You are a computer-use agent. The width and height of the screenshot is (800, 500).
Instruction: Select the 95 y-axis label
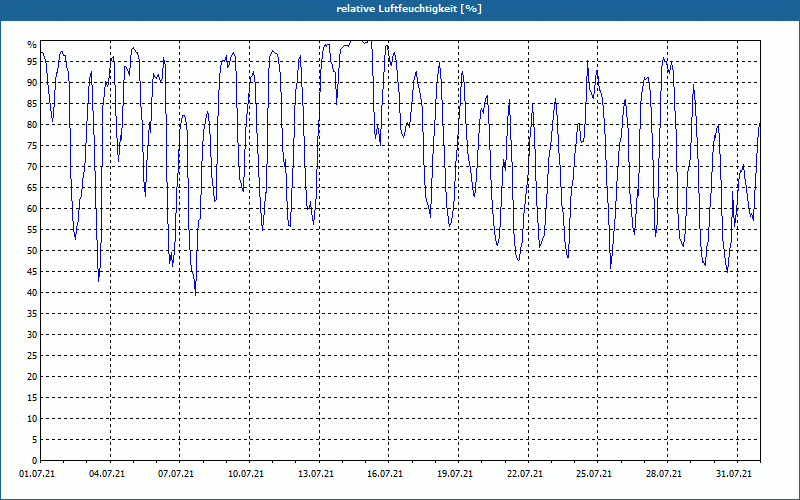[32, 62]
